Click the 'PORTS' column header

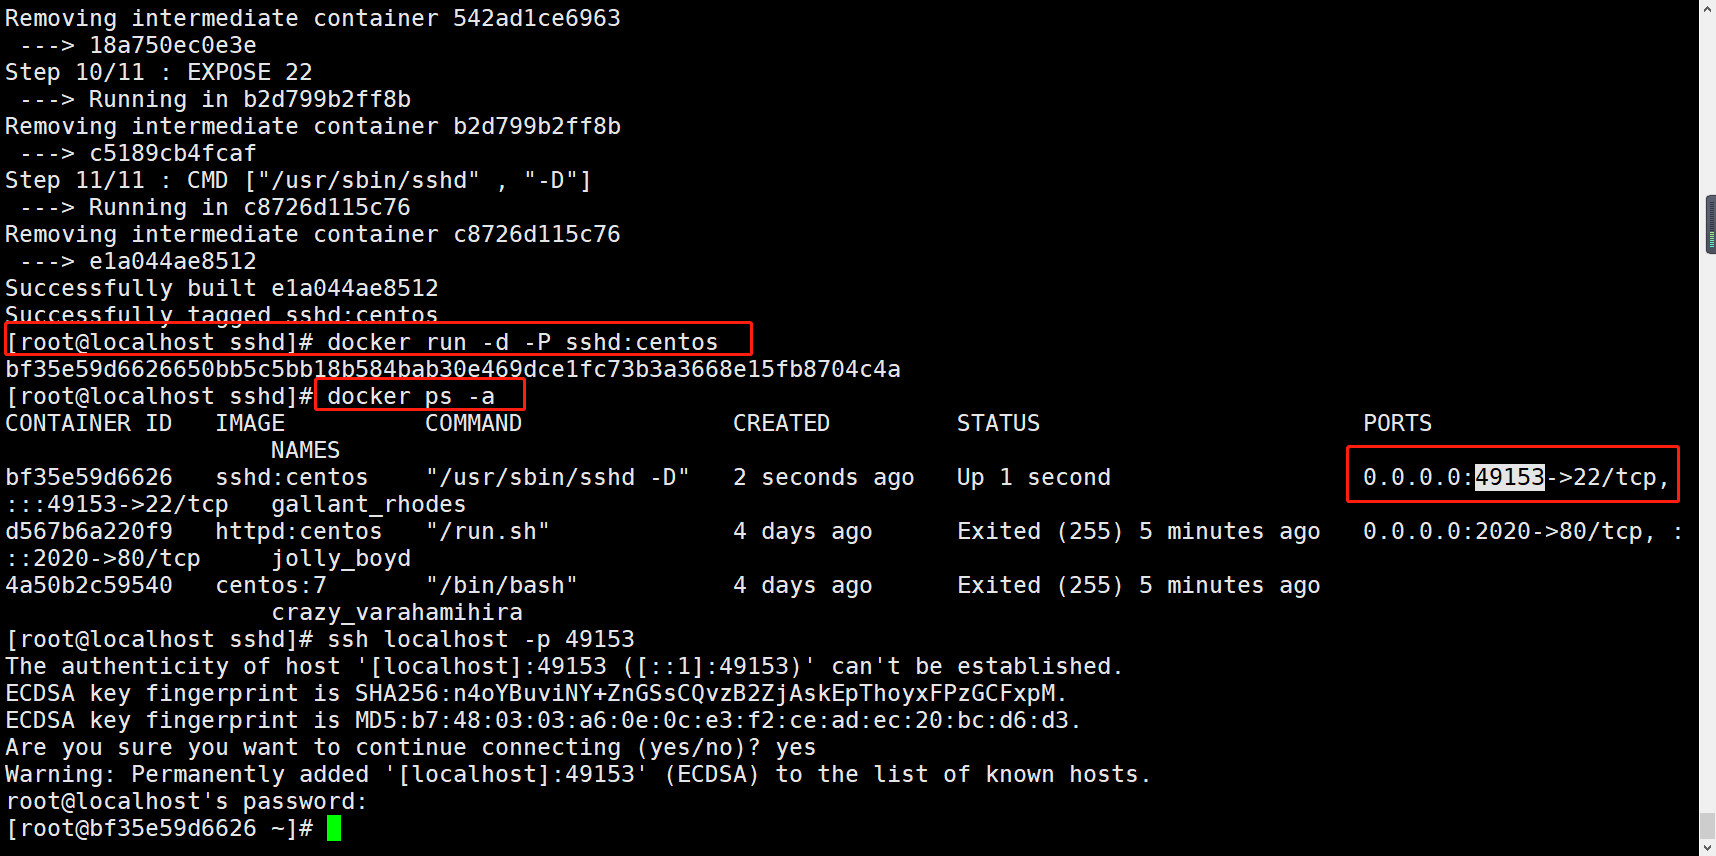click(1398, 423)
